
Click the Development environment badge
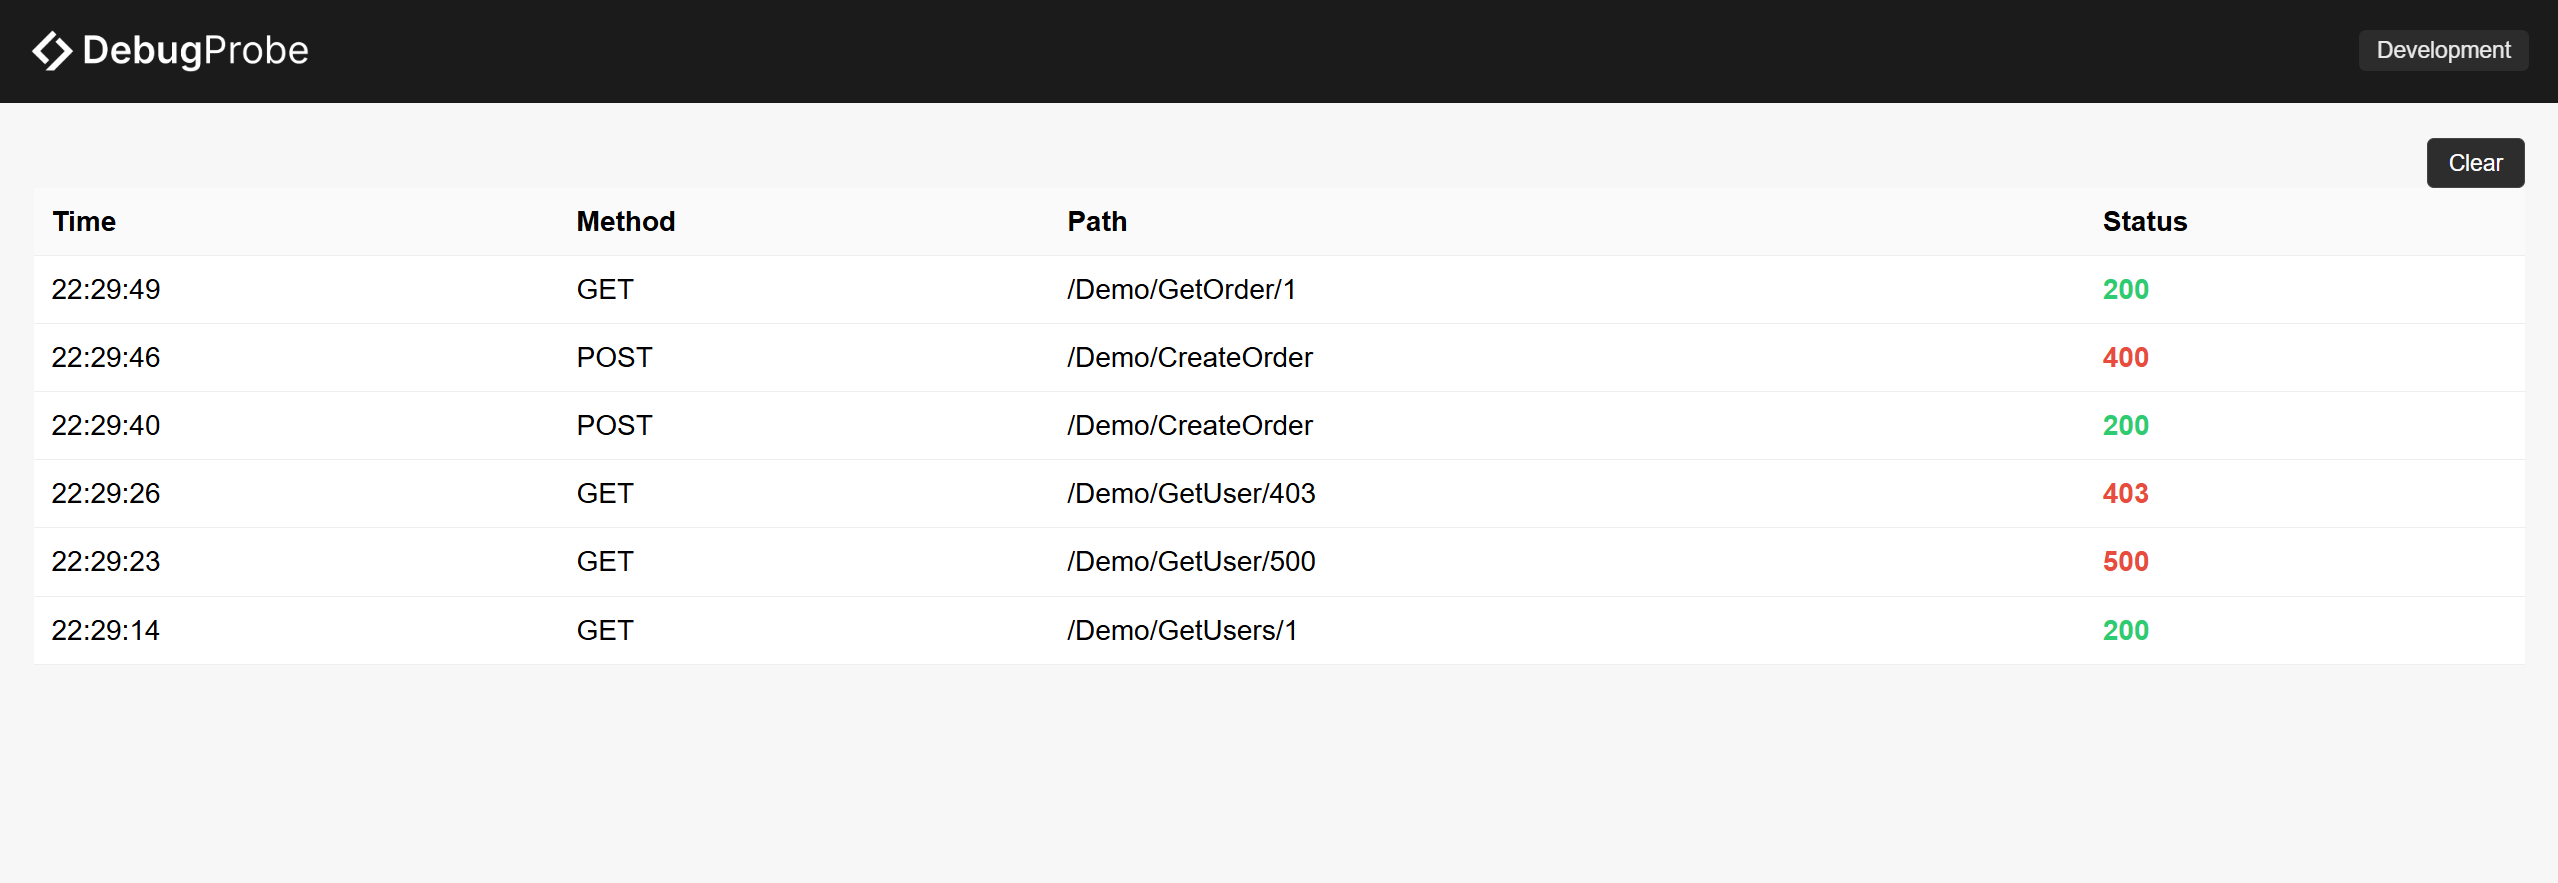click(x=2443, y=50)
